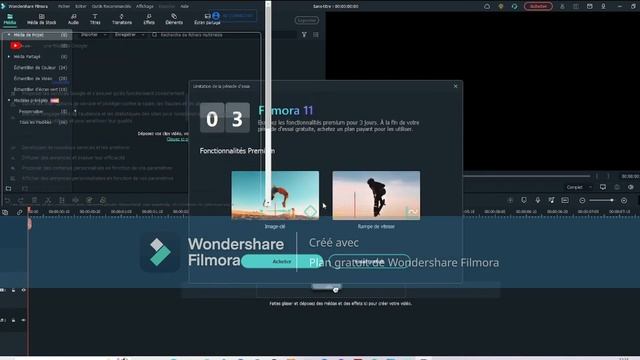
Task: Click the delete trash icon in timeline toolbar
Action: pyautogui.click(x=35, y=200)
